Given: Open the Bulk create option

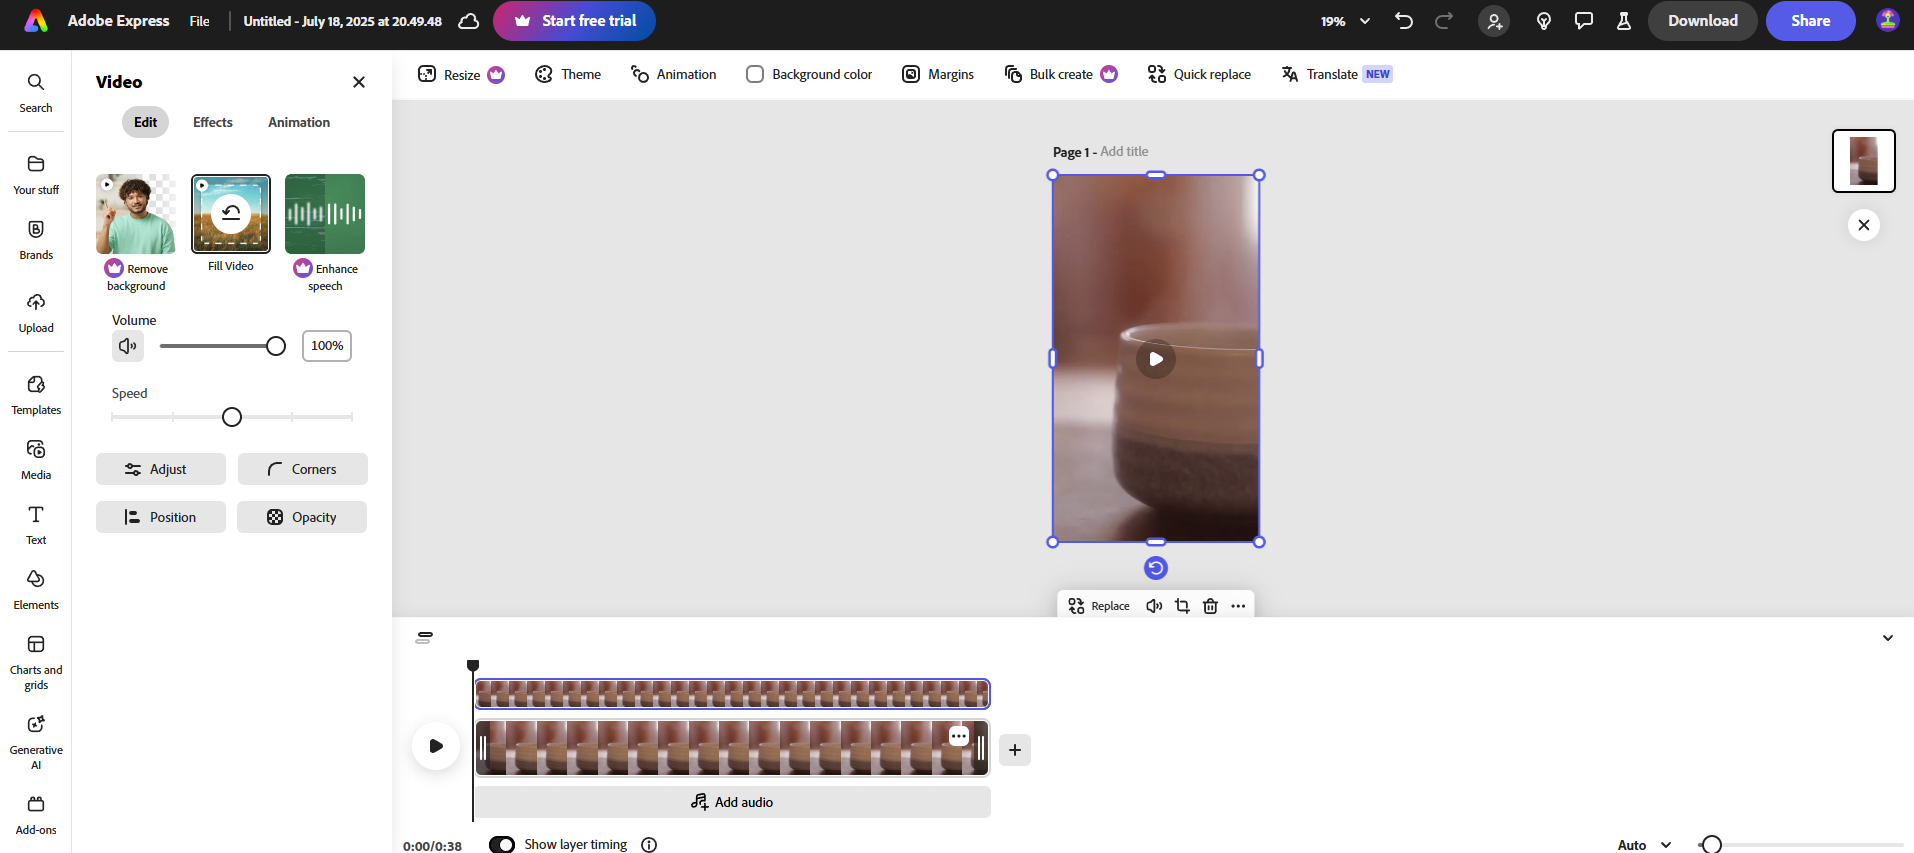Looking at the screenshot, I should (1061, 74).
